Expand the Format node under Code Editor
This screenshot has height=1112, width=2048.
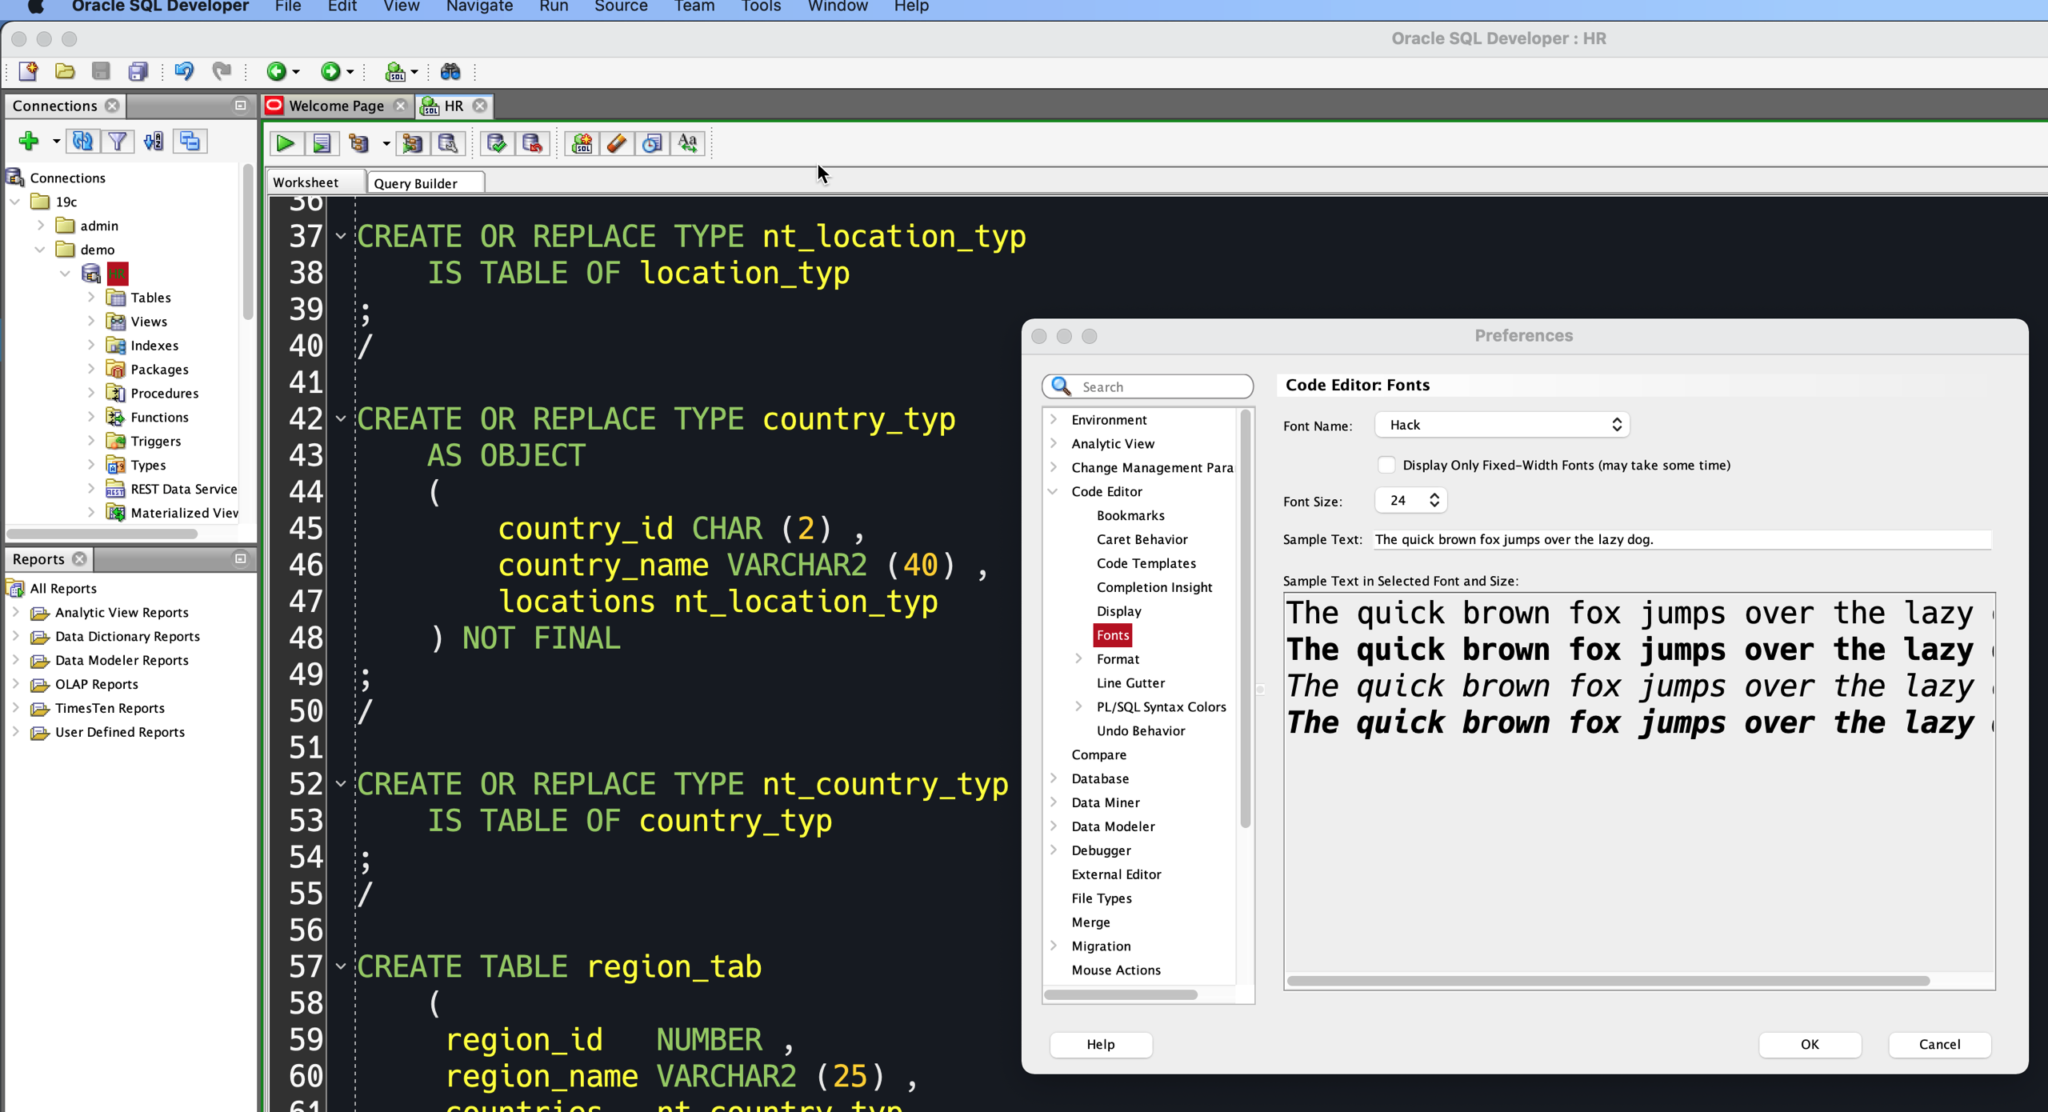(1078, 659)
